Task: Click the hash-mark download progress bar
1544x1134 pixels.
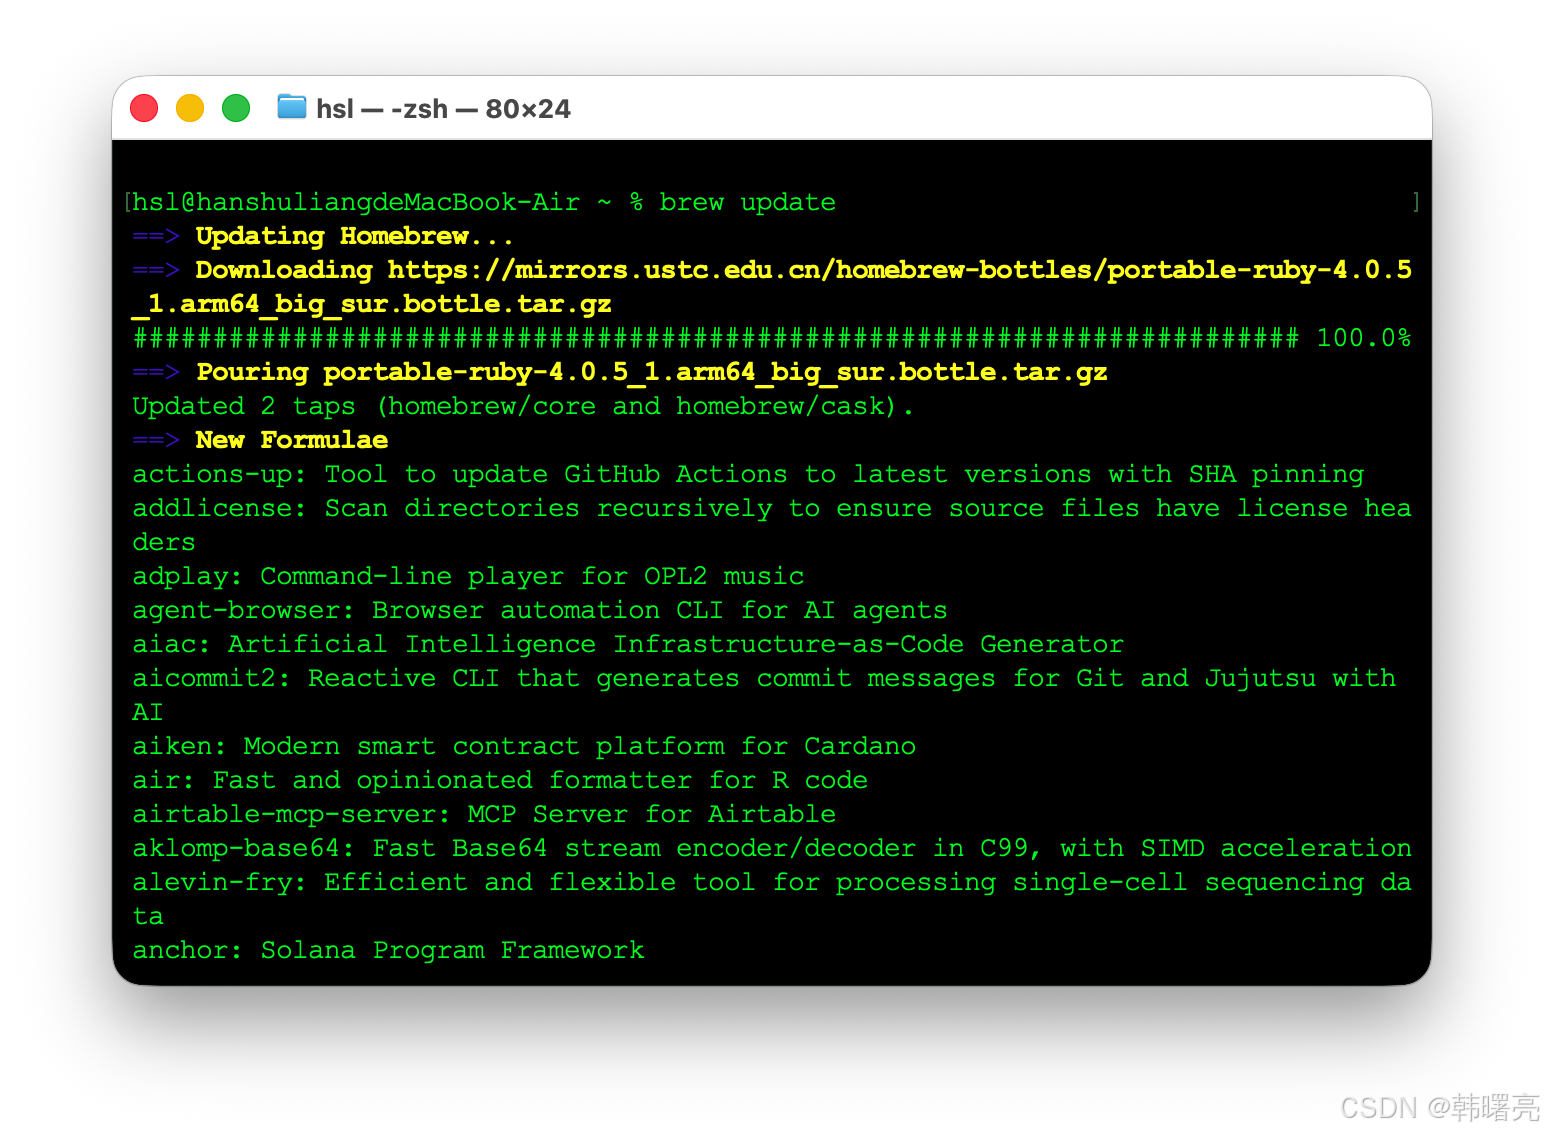Action: coord(716,338)
